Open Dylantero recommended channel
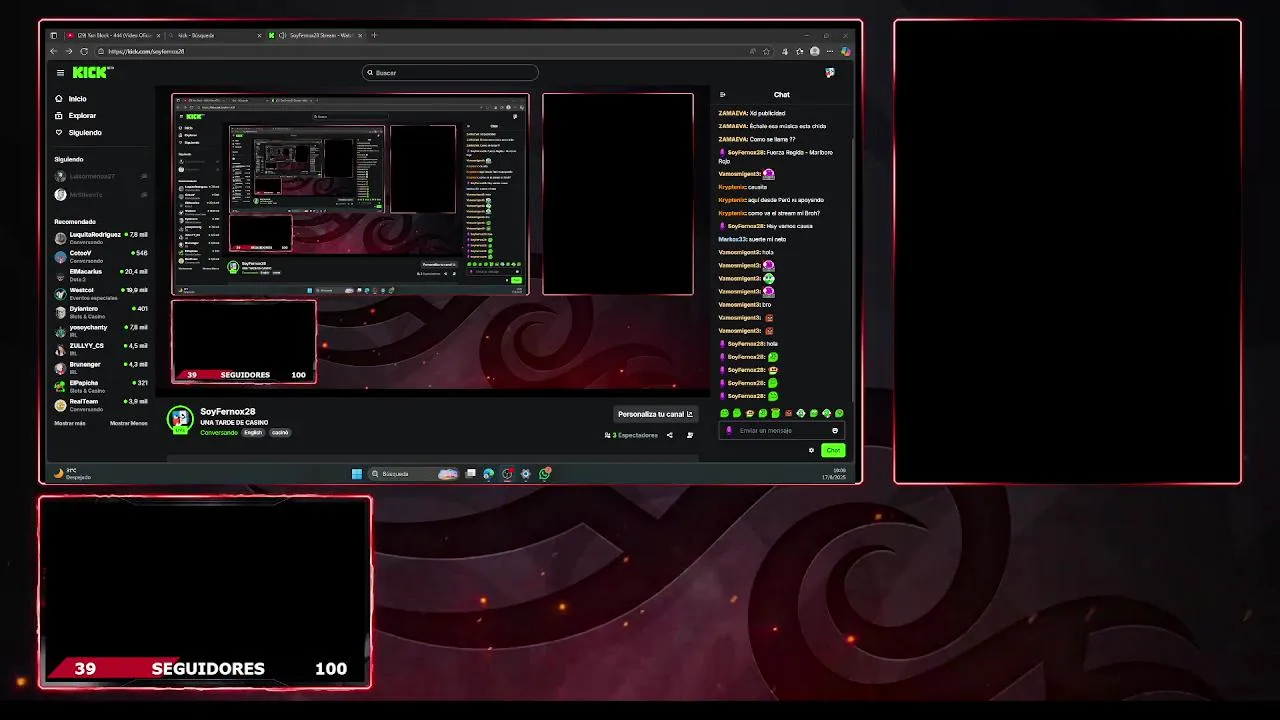The height and width of the screenshot is (720, 1280). [x=101, y=311]
